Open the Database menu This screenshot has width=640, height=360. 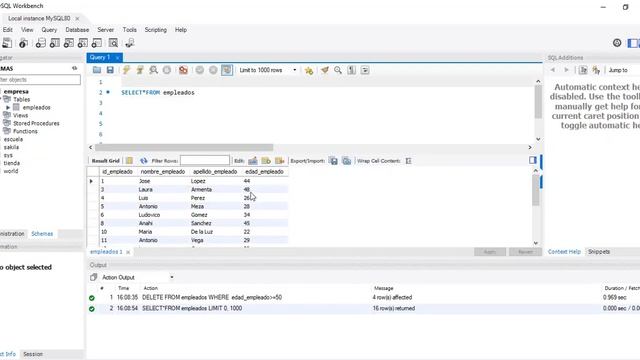(x=77, y=30)
